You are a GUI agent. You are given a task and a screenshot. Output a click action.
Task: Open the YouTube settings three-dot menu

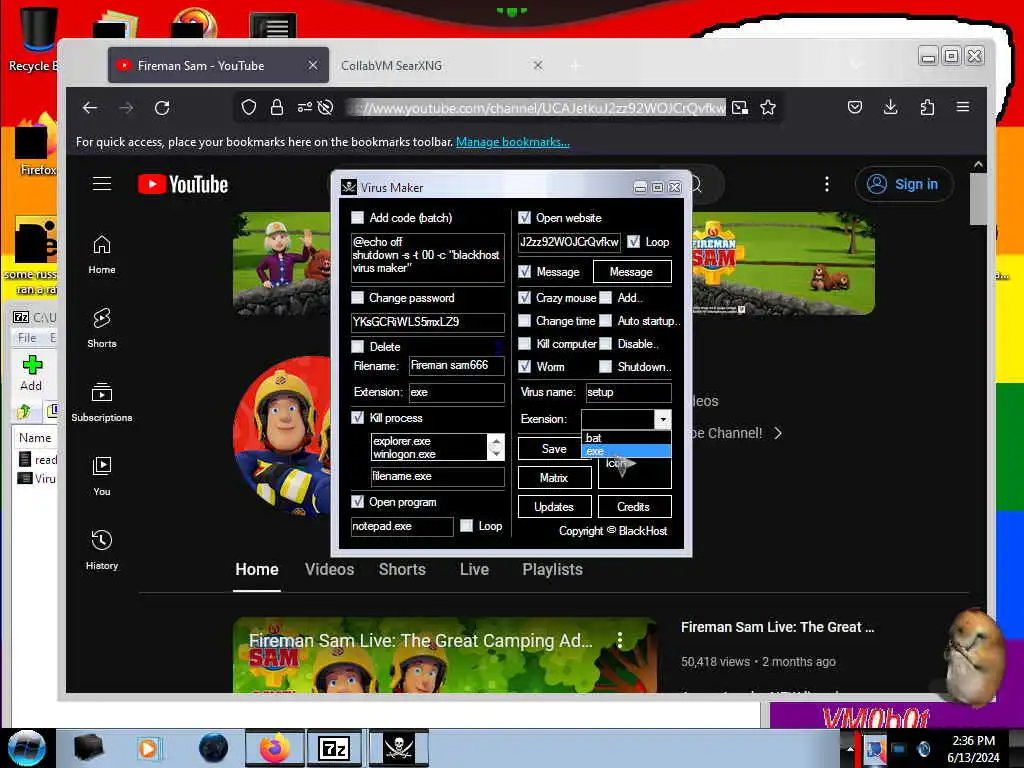[827, 184]
